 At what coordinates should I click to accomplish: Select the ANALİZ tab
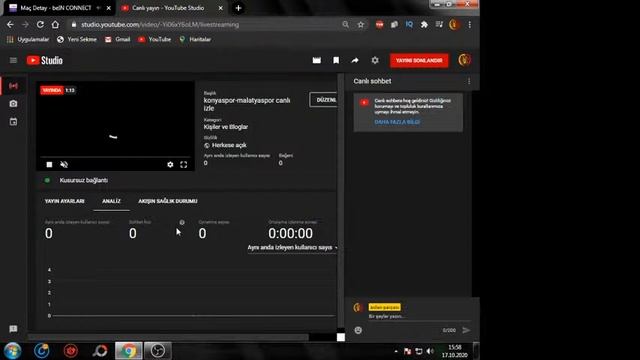click(x=111, y=201)
